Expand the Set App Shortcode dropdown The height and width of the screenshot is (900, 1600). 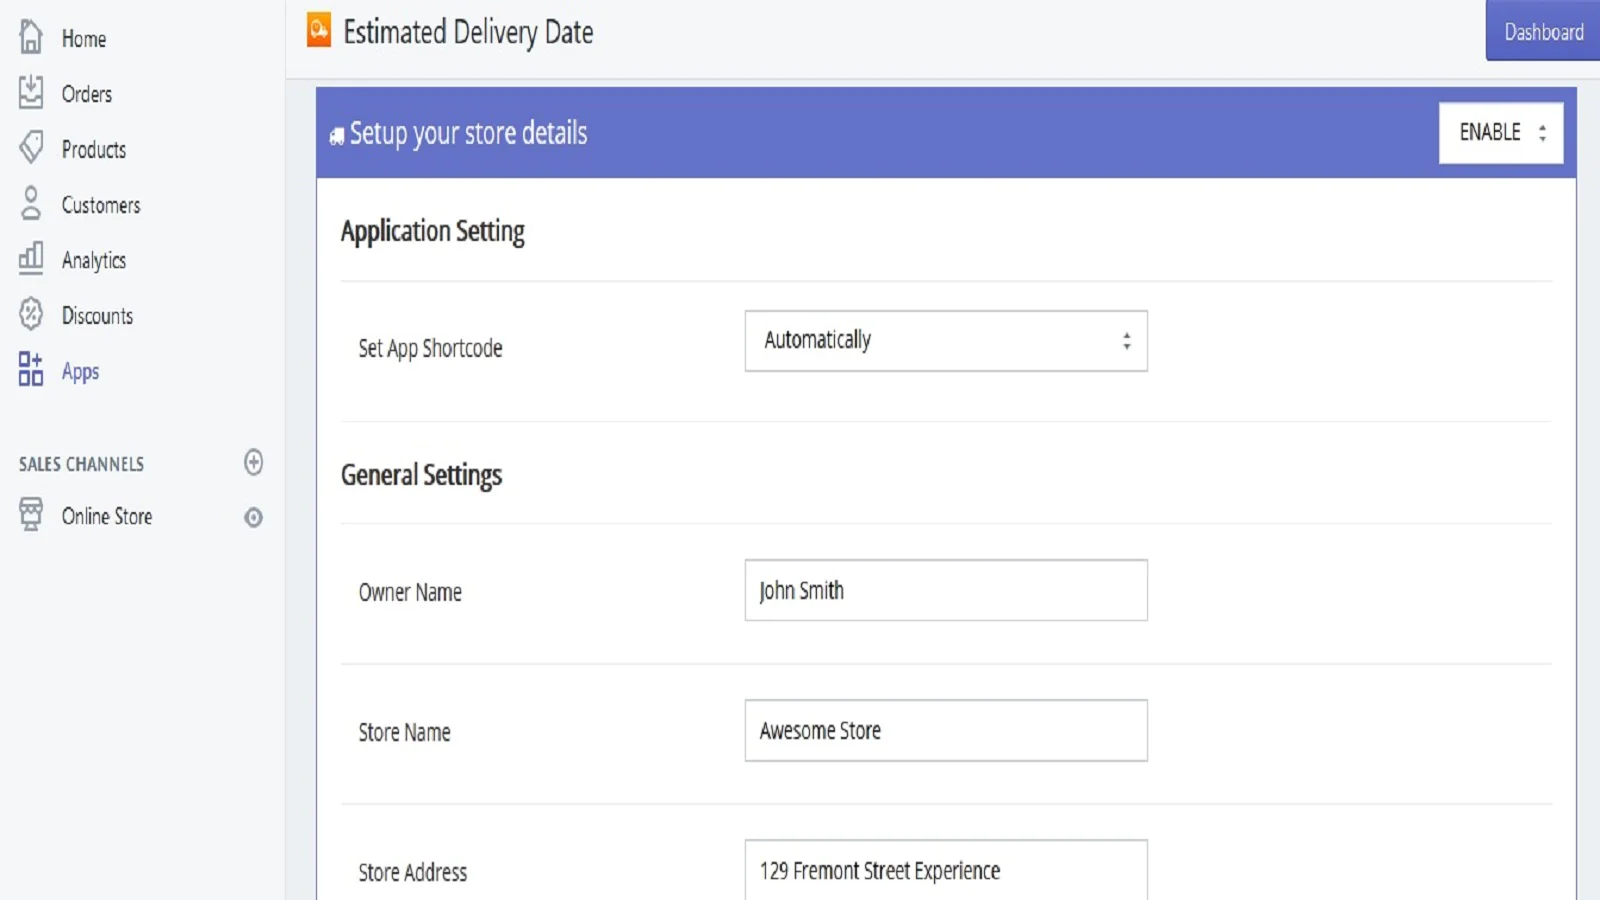pos(945,341)
